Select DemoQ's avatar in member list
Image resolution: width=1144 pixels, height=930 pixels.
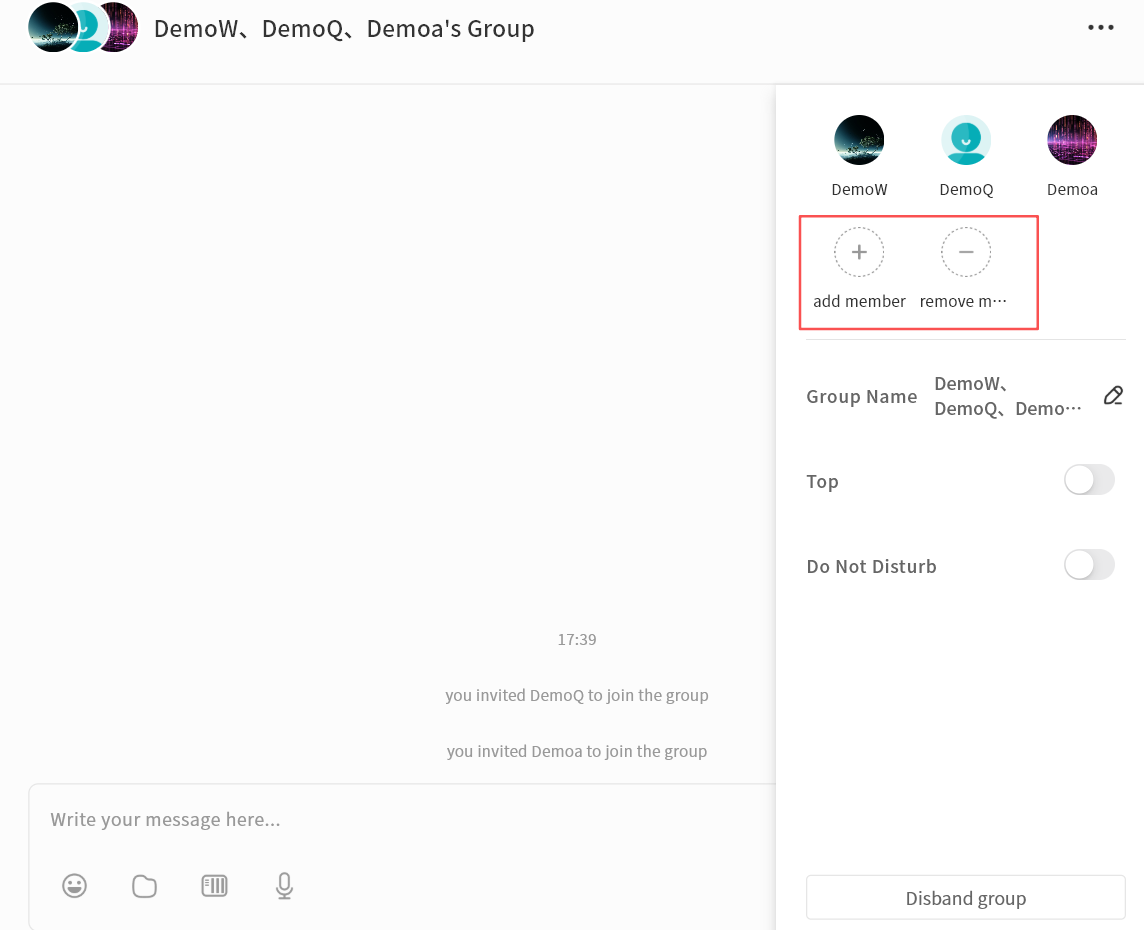[966, 140]
